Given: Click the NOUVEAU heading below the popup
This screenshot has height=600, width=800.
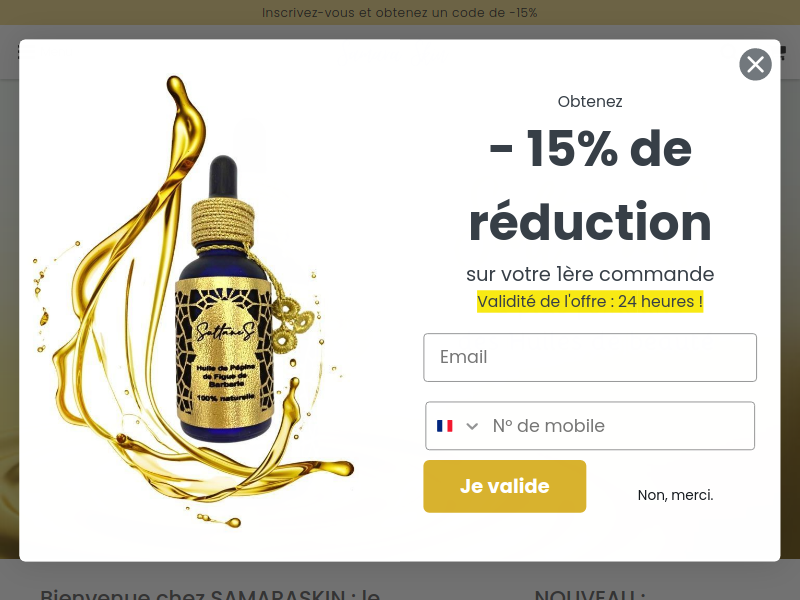Looking at the screenshot, I should (x=590, y=594).
